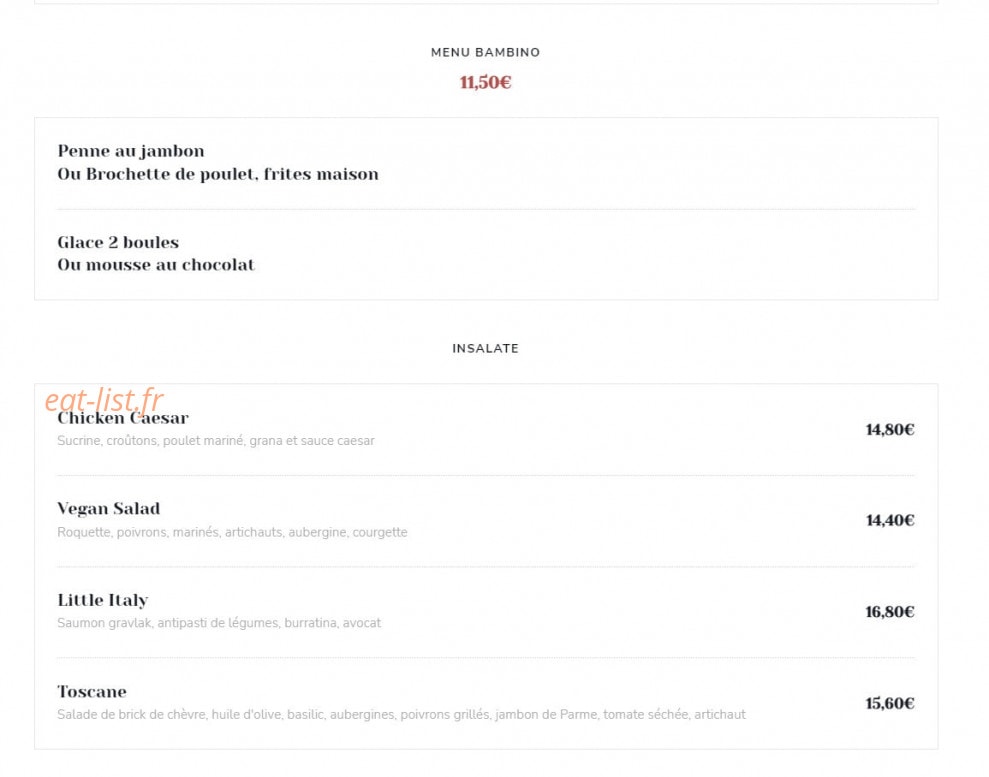Click the 16,80€ Little Italy price
The image size is (989, 777).
pos(890,612)
